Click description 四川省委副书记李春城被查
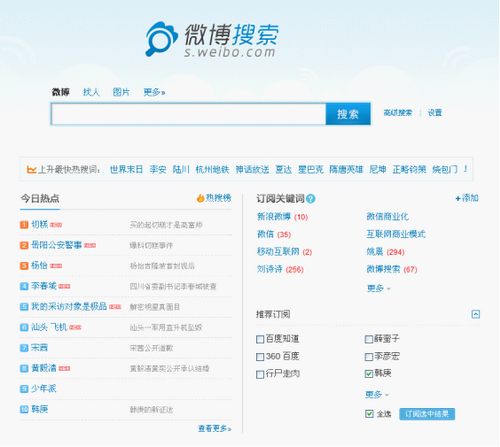This screenshot has height=447, width=500. [173, 287]
